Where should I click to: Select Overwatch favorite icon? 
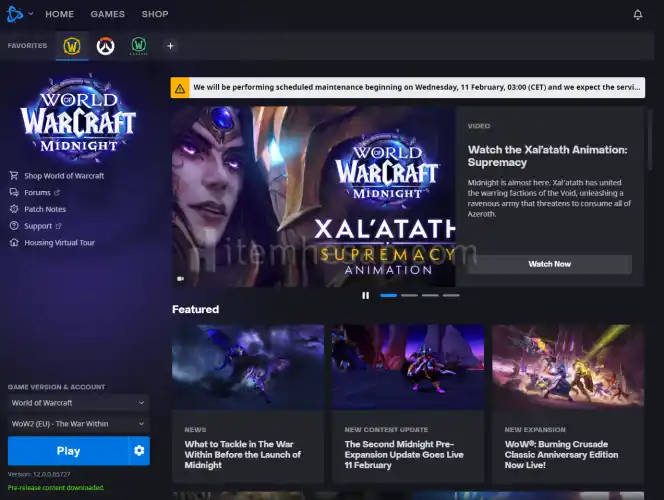click(105, 46)
